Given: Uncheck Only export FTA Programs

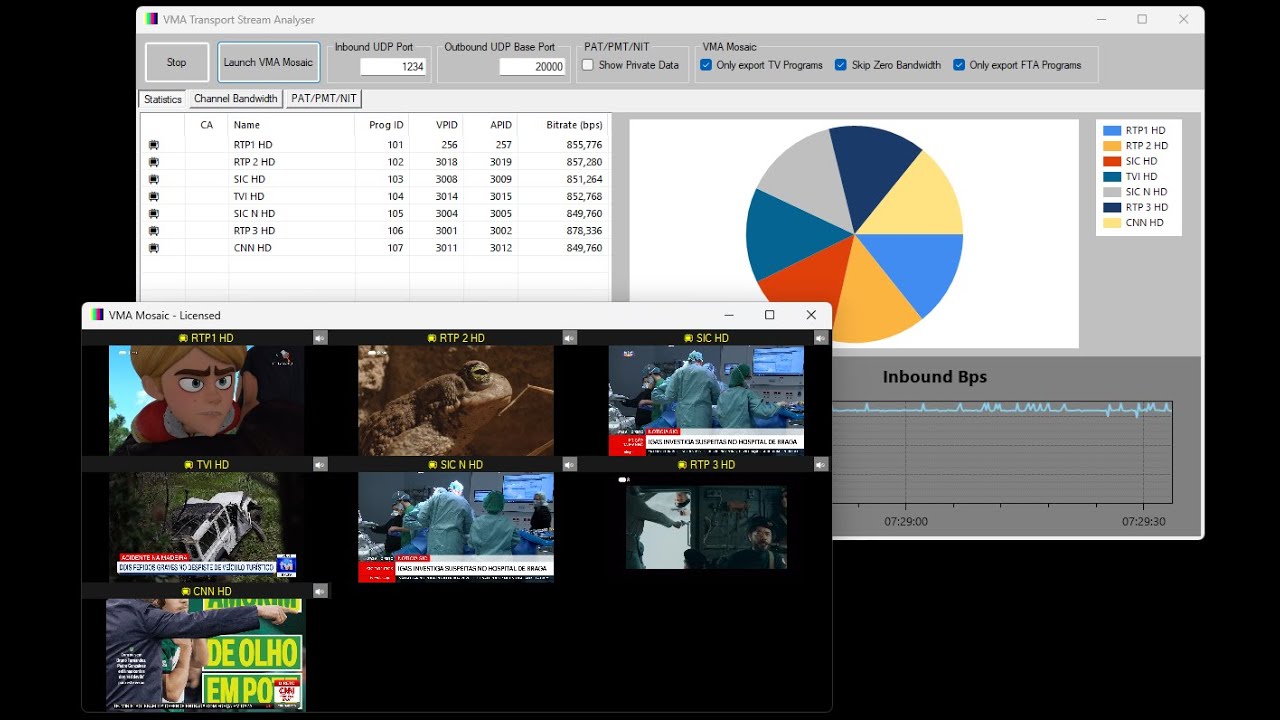Looking at the screenshot, I should click(x=959, y=65).
